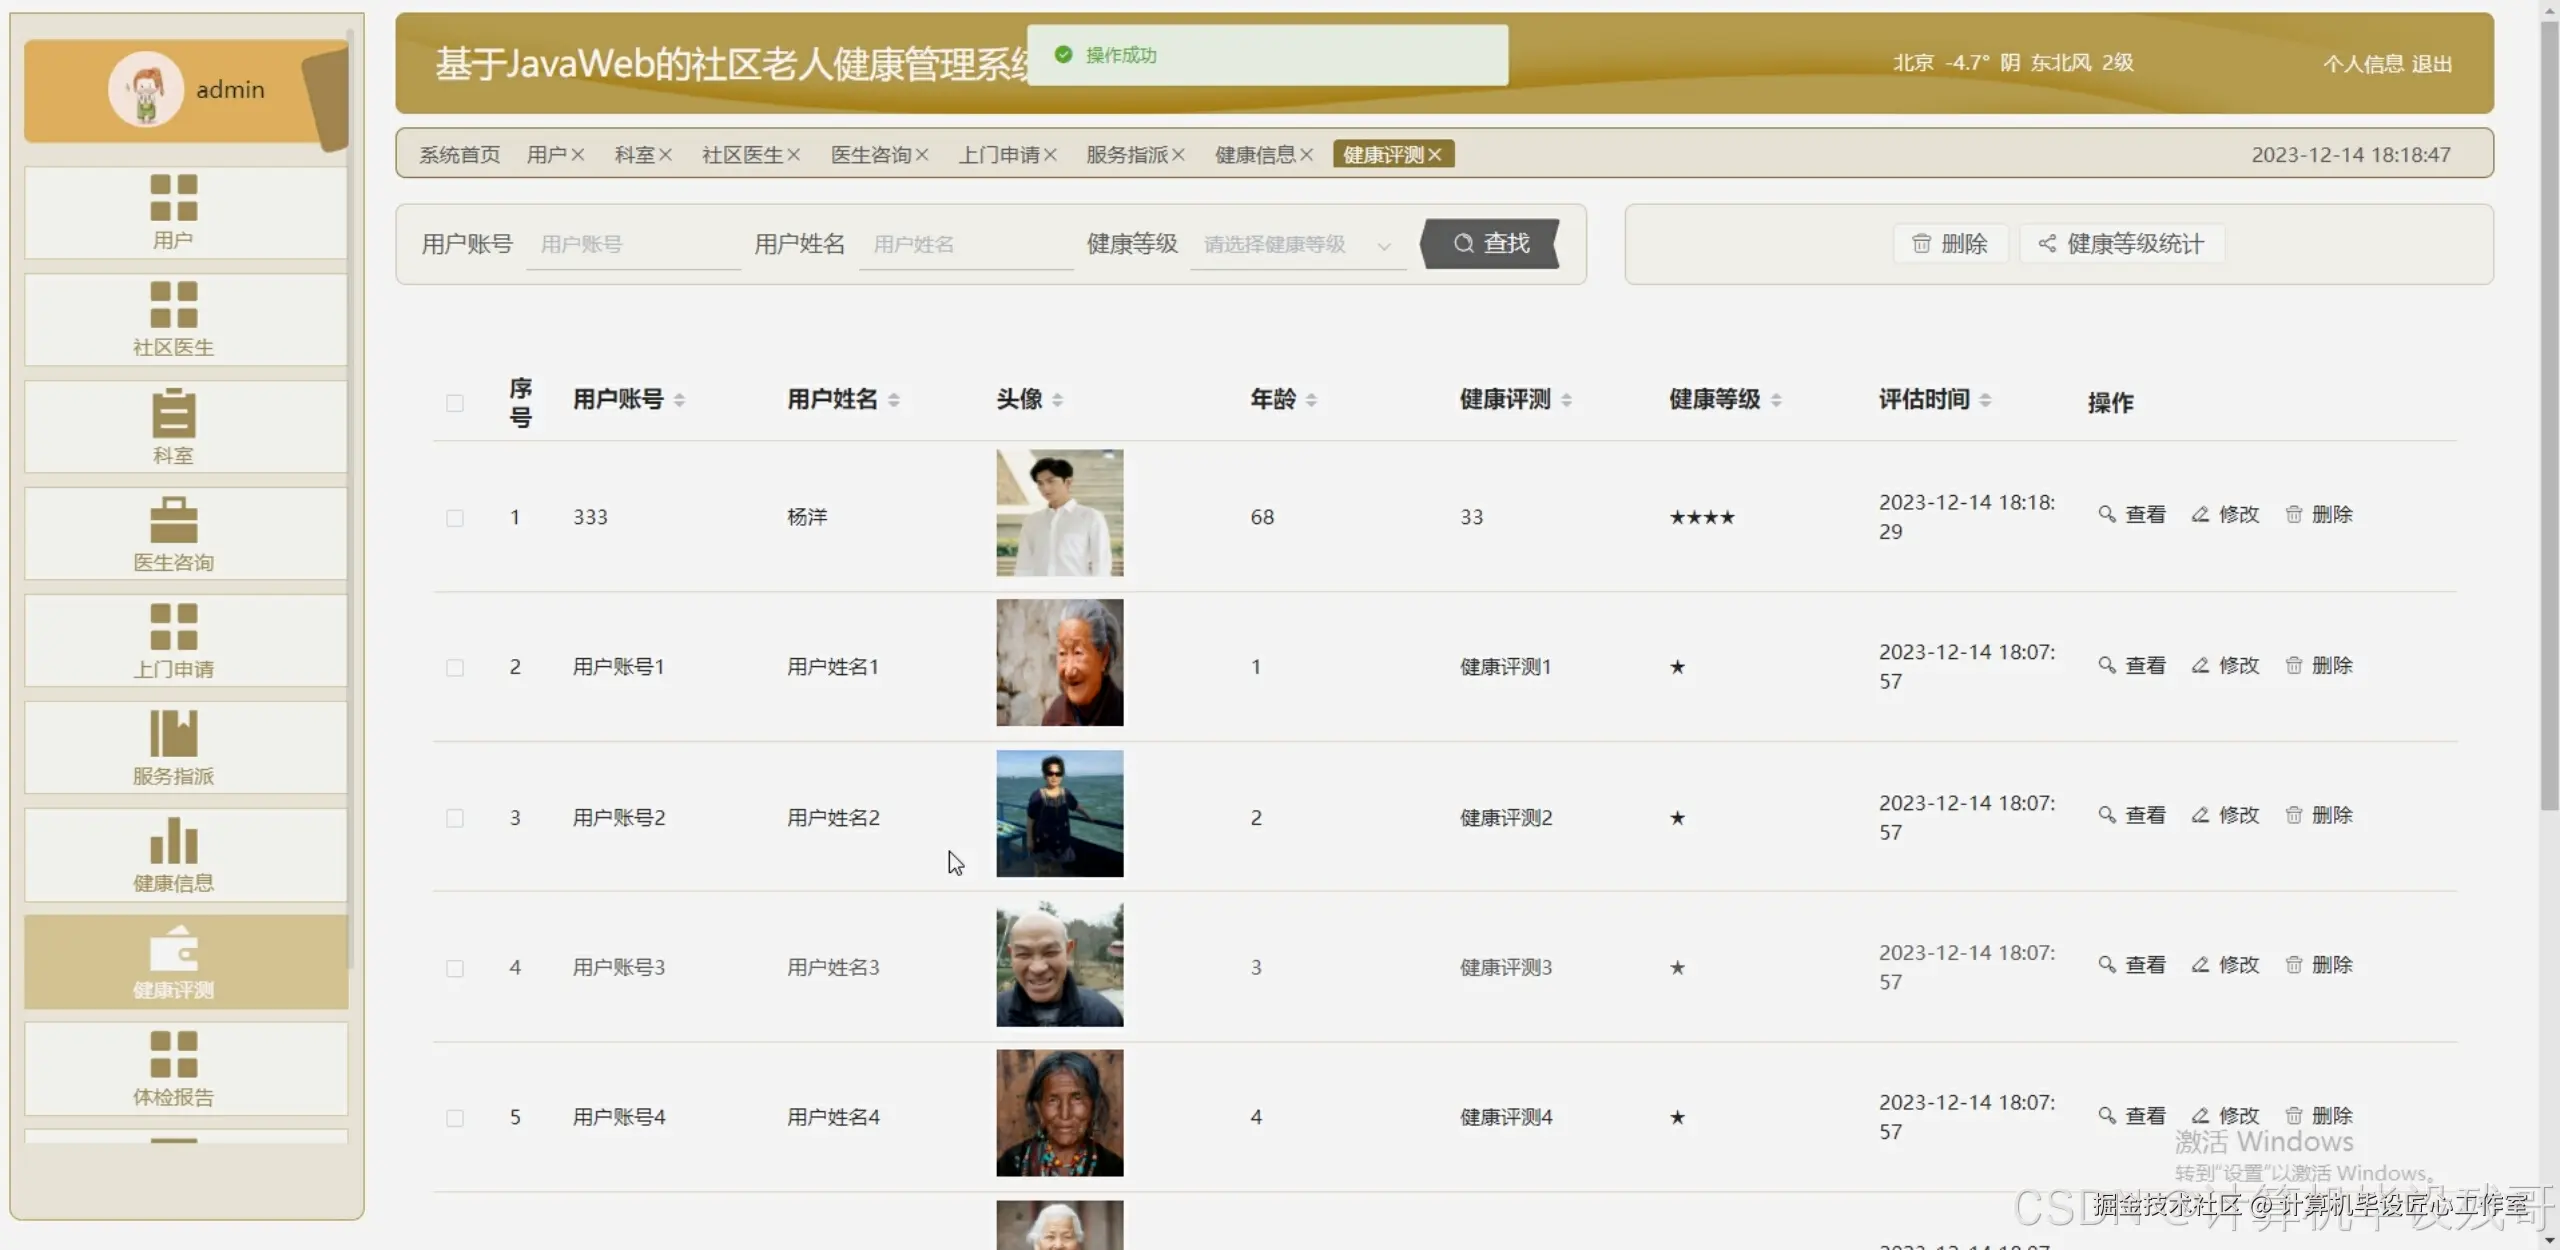
Task: Select the 服务指派 sidebar icon
Action: pos(173,734)
